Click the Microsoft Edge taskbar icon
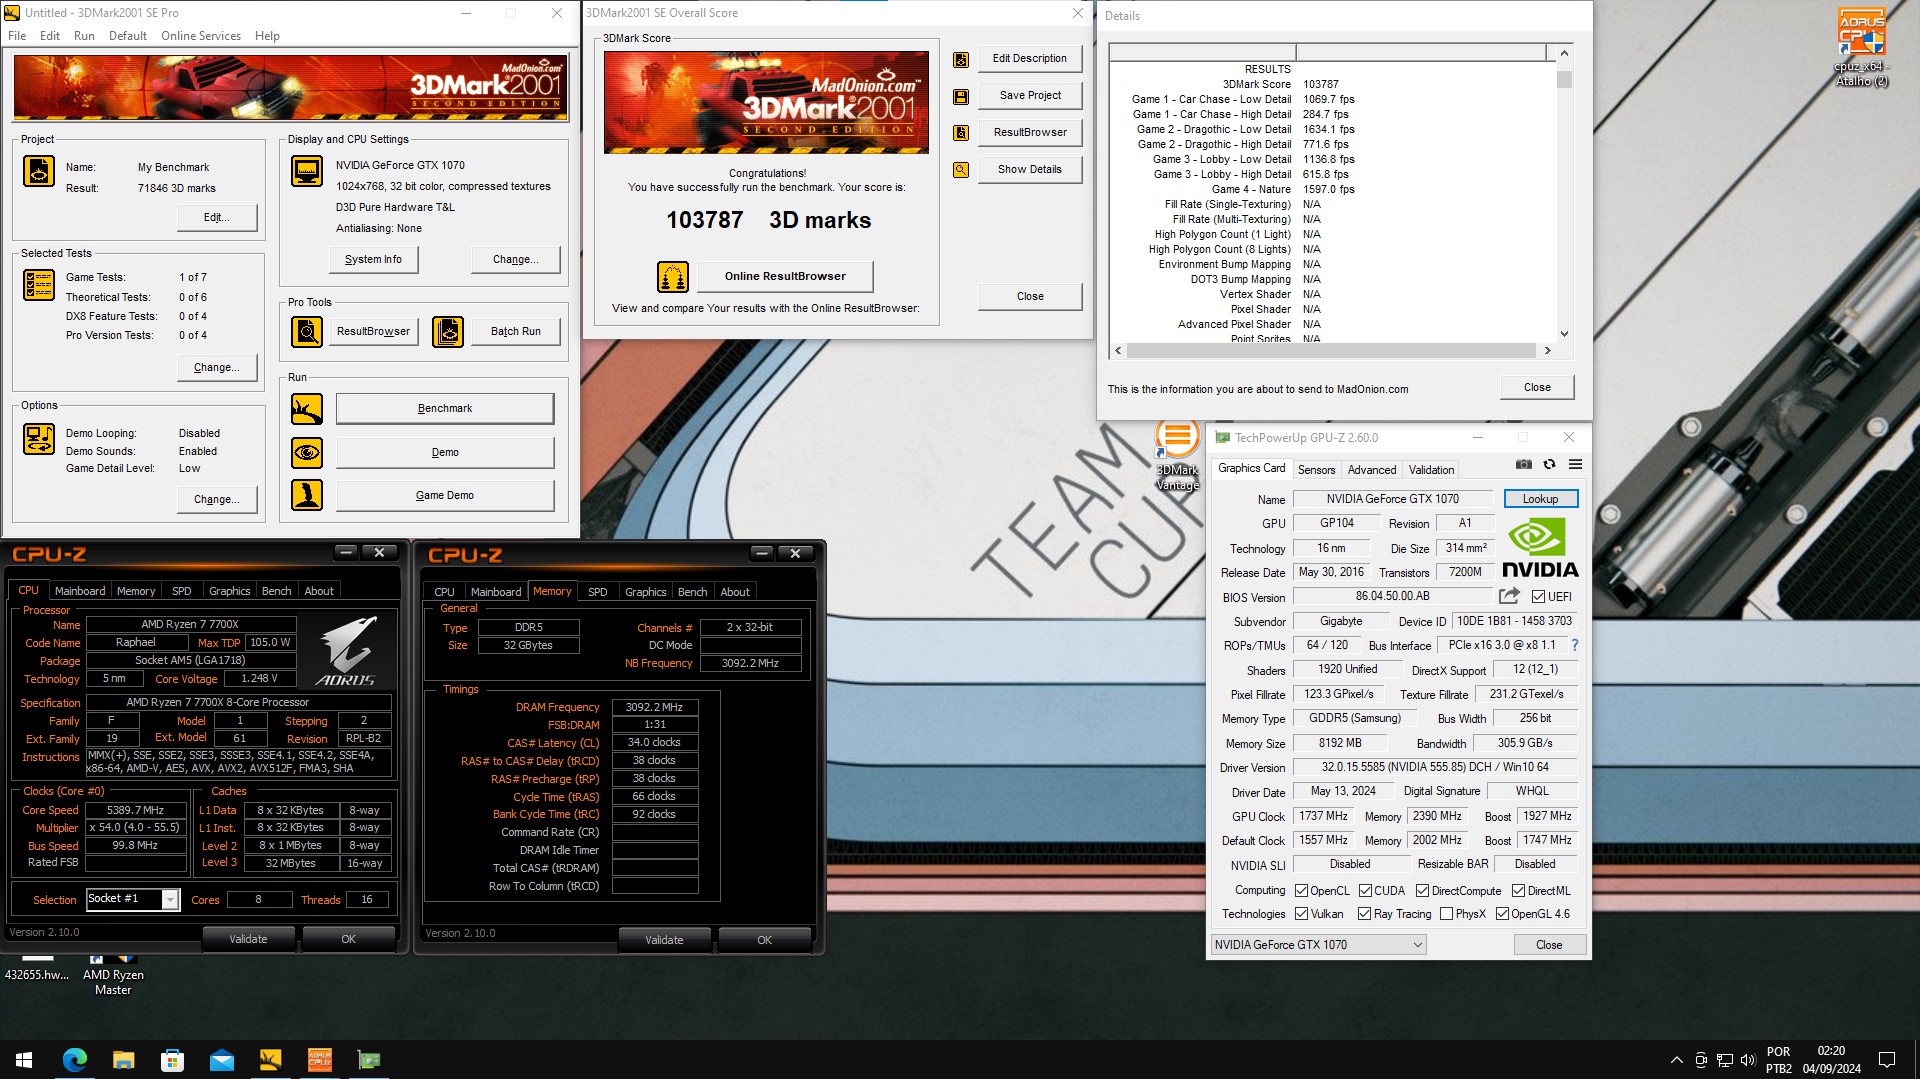Image resolution: width=1920 pixels, height=1079 pixels. point(75,1060)
